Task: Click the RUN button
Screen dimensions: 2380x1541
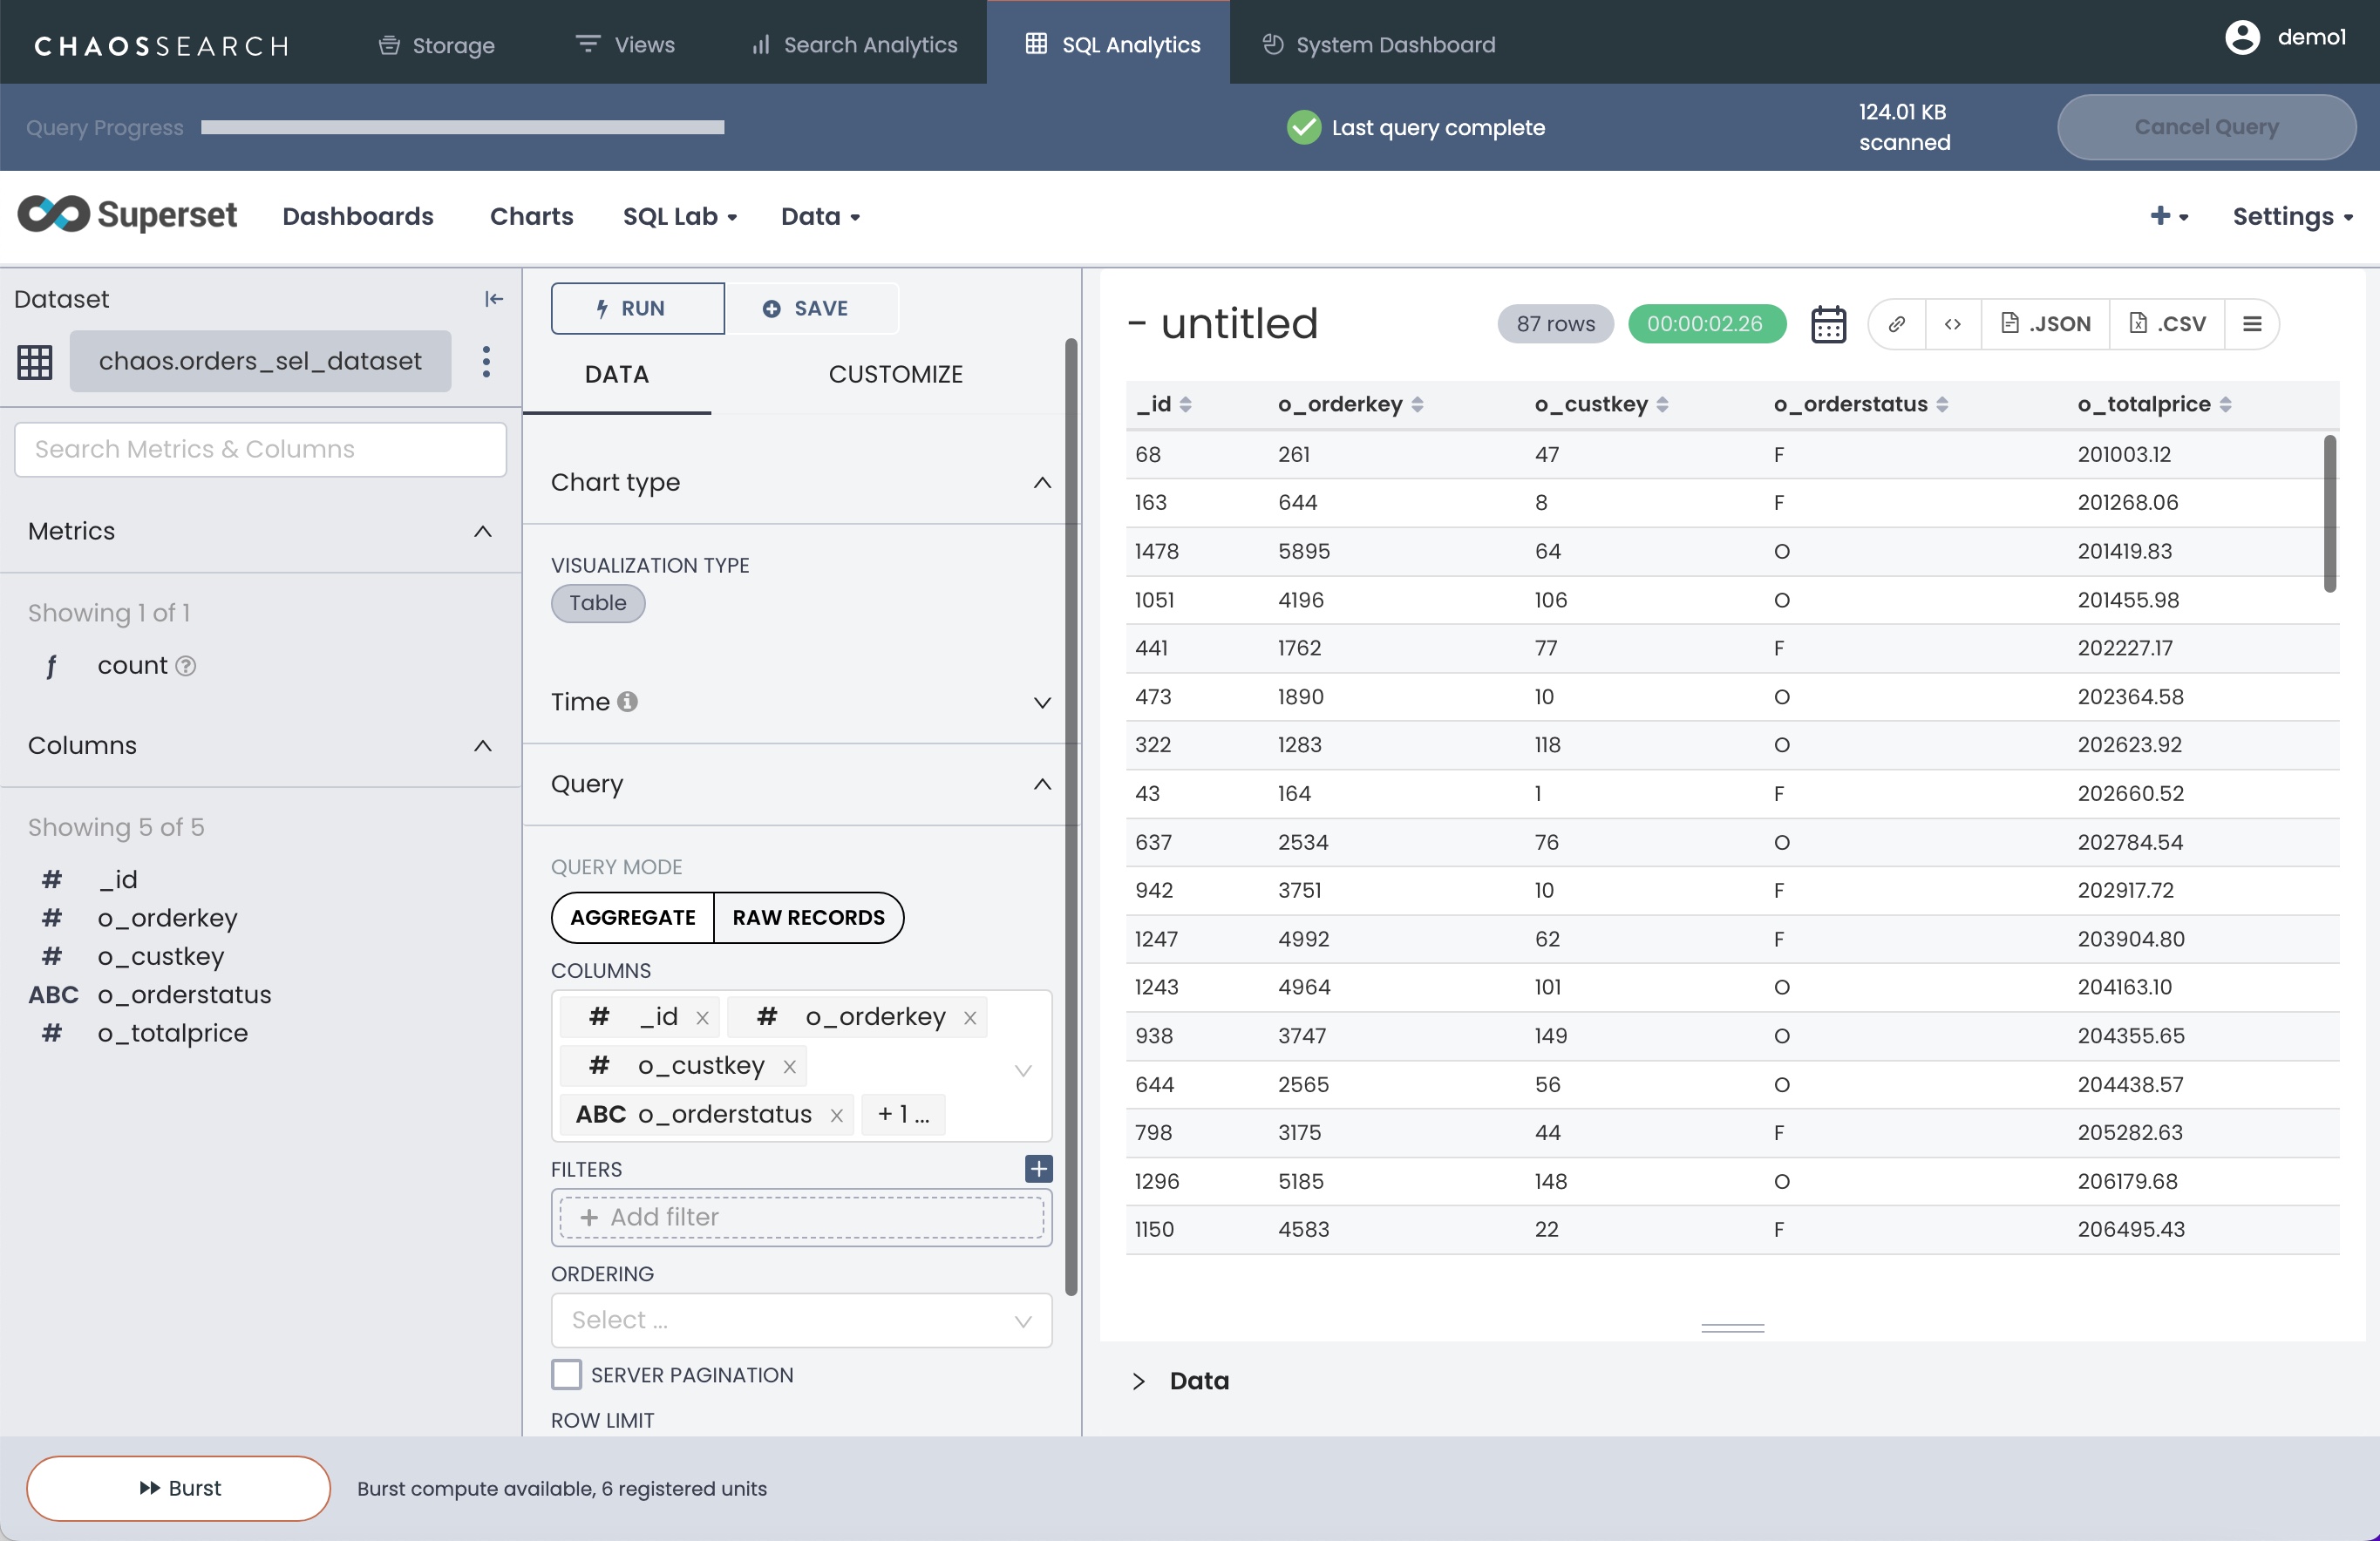Action: [x=636, y=308]
